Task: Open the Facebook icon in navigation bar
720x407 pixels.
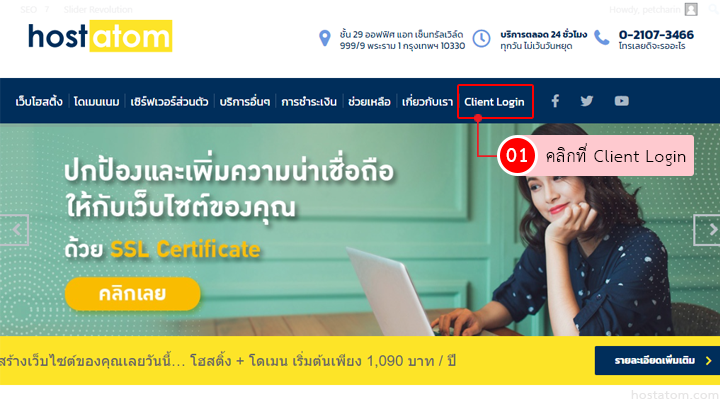Action: coord(555,101)
